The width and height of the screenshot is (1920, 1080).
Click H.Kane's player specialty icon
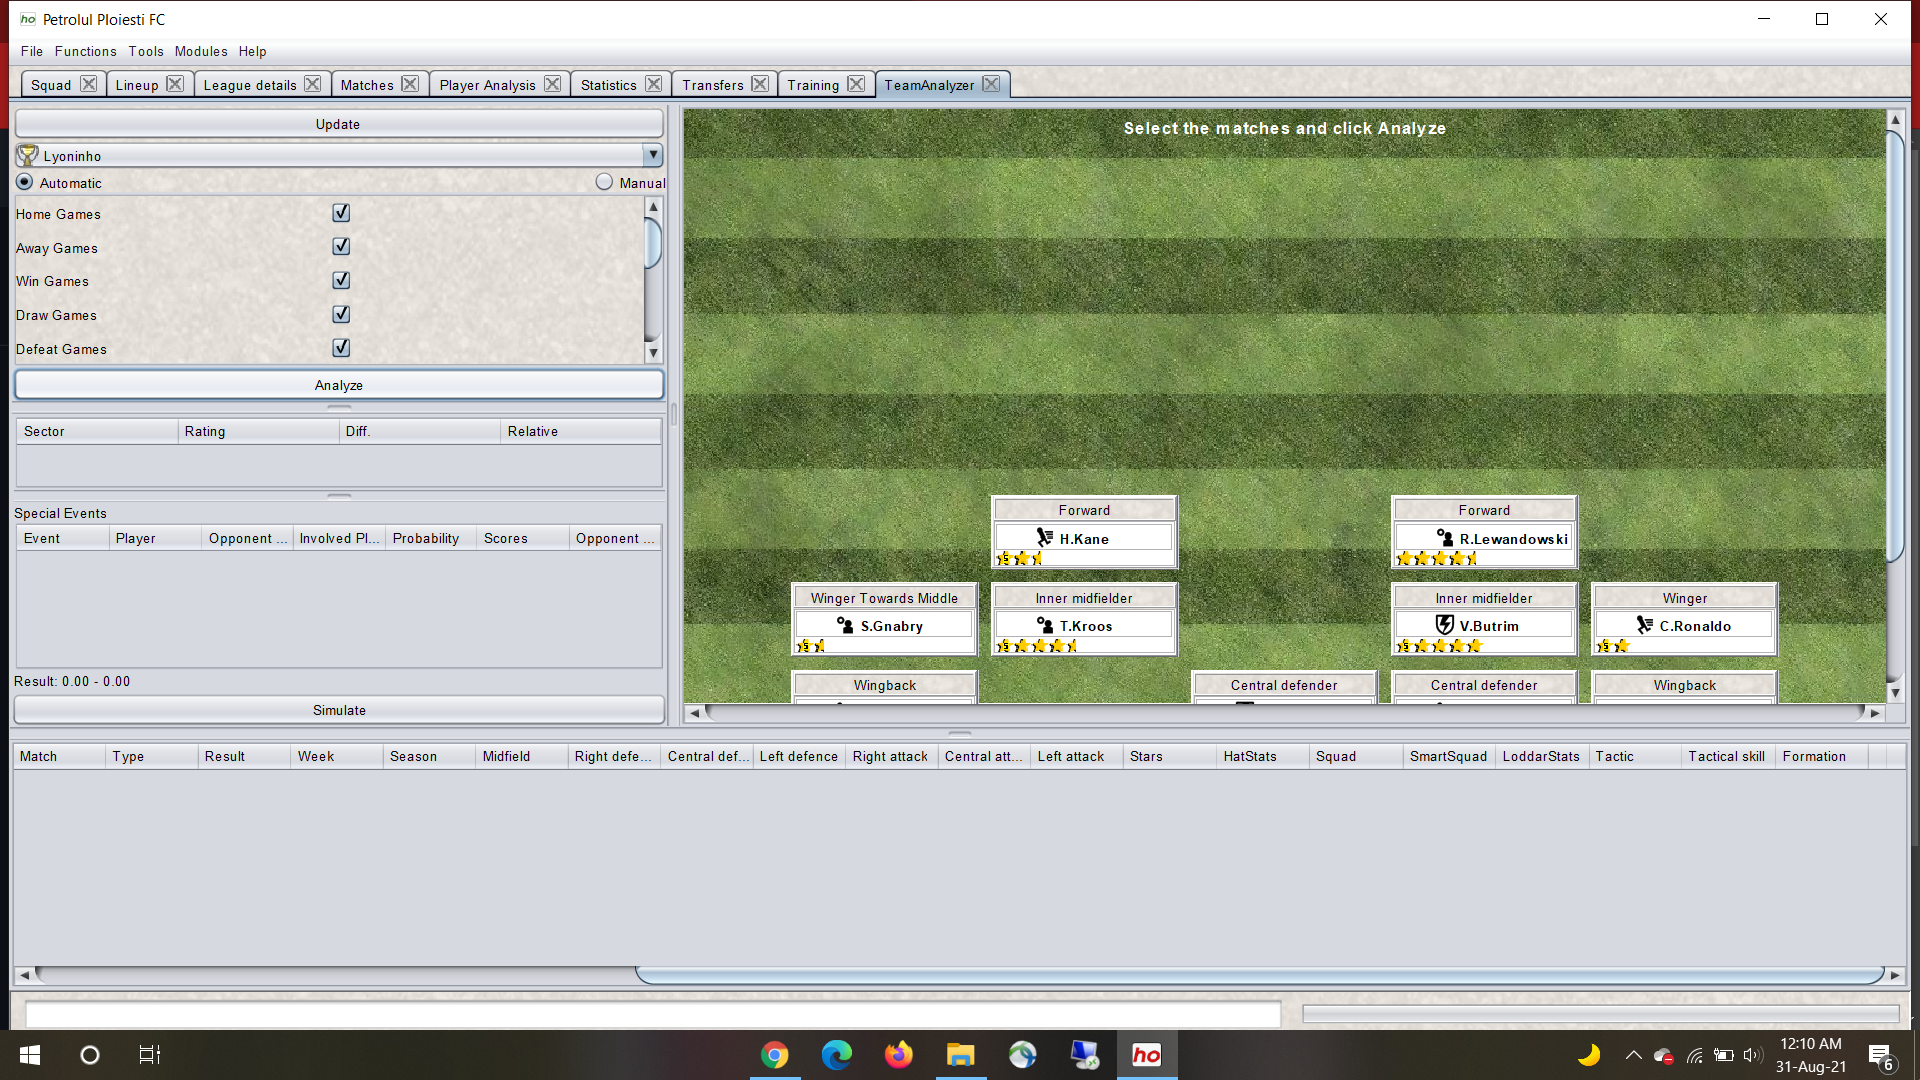1045,538
